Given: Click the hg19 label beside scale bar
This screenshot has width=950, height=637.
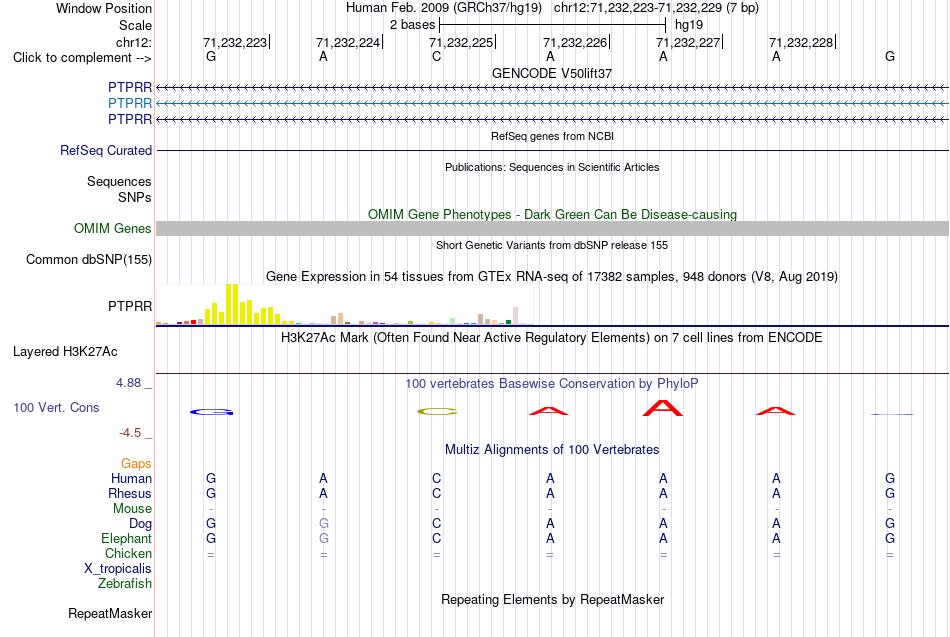Looking at the screenshot, I should click(689, 25).
